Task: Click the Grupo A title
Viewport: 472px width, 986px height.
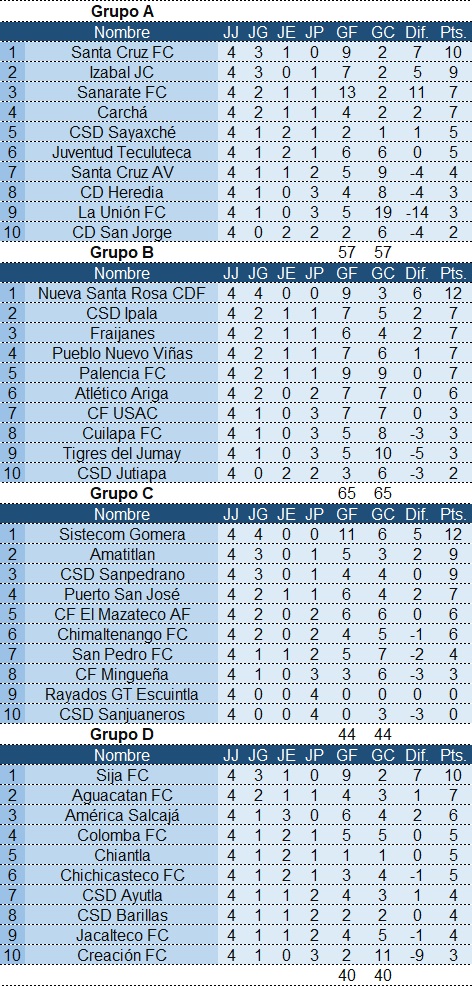Action: tap(122, 11)
